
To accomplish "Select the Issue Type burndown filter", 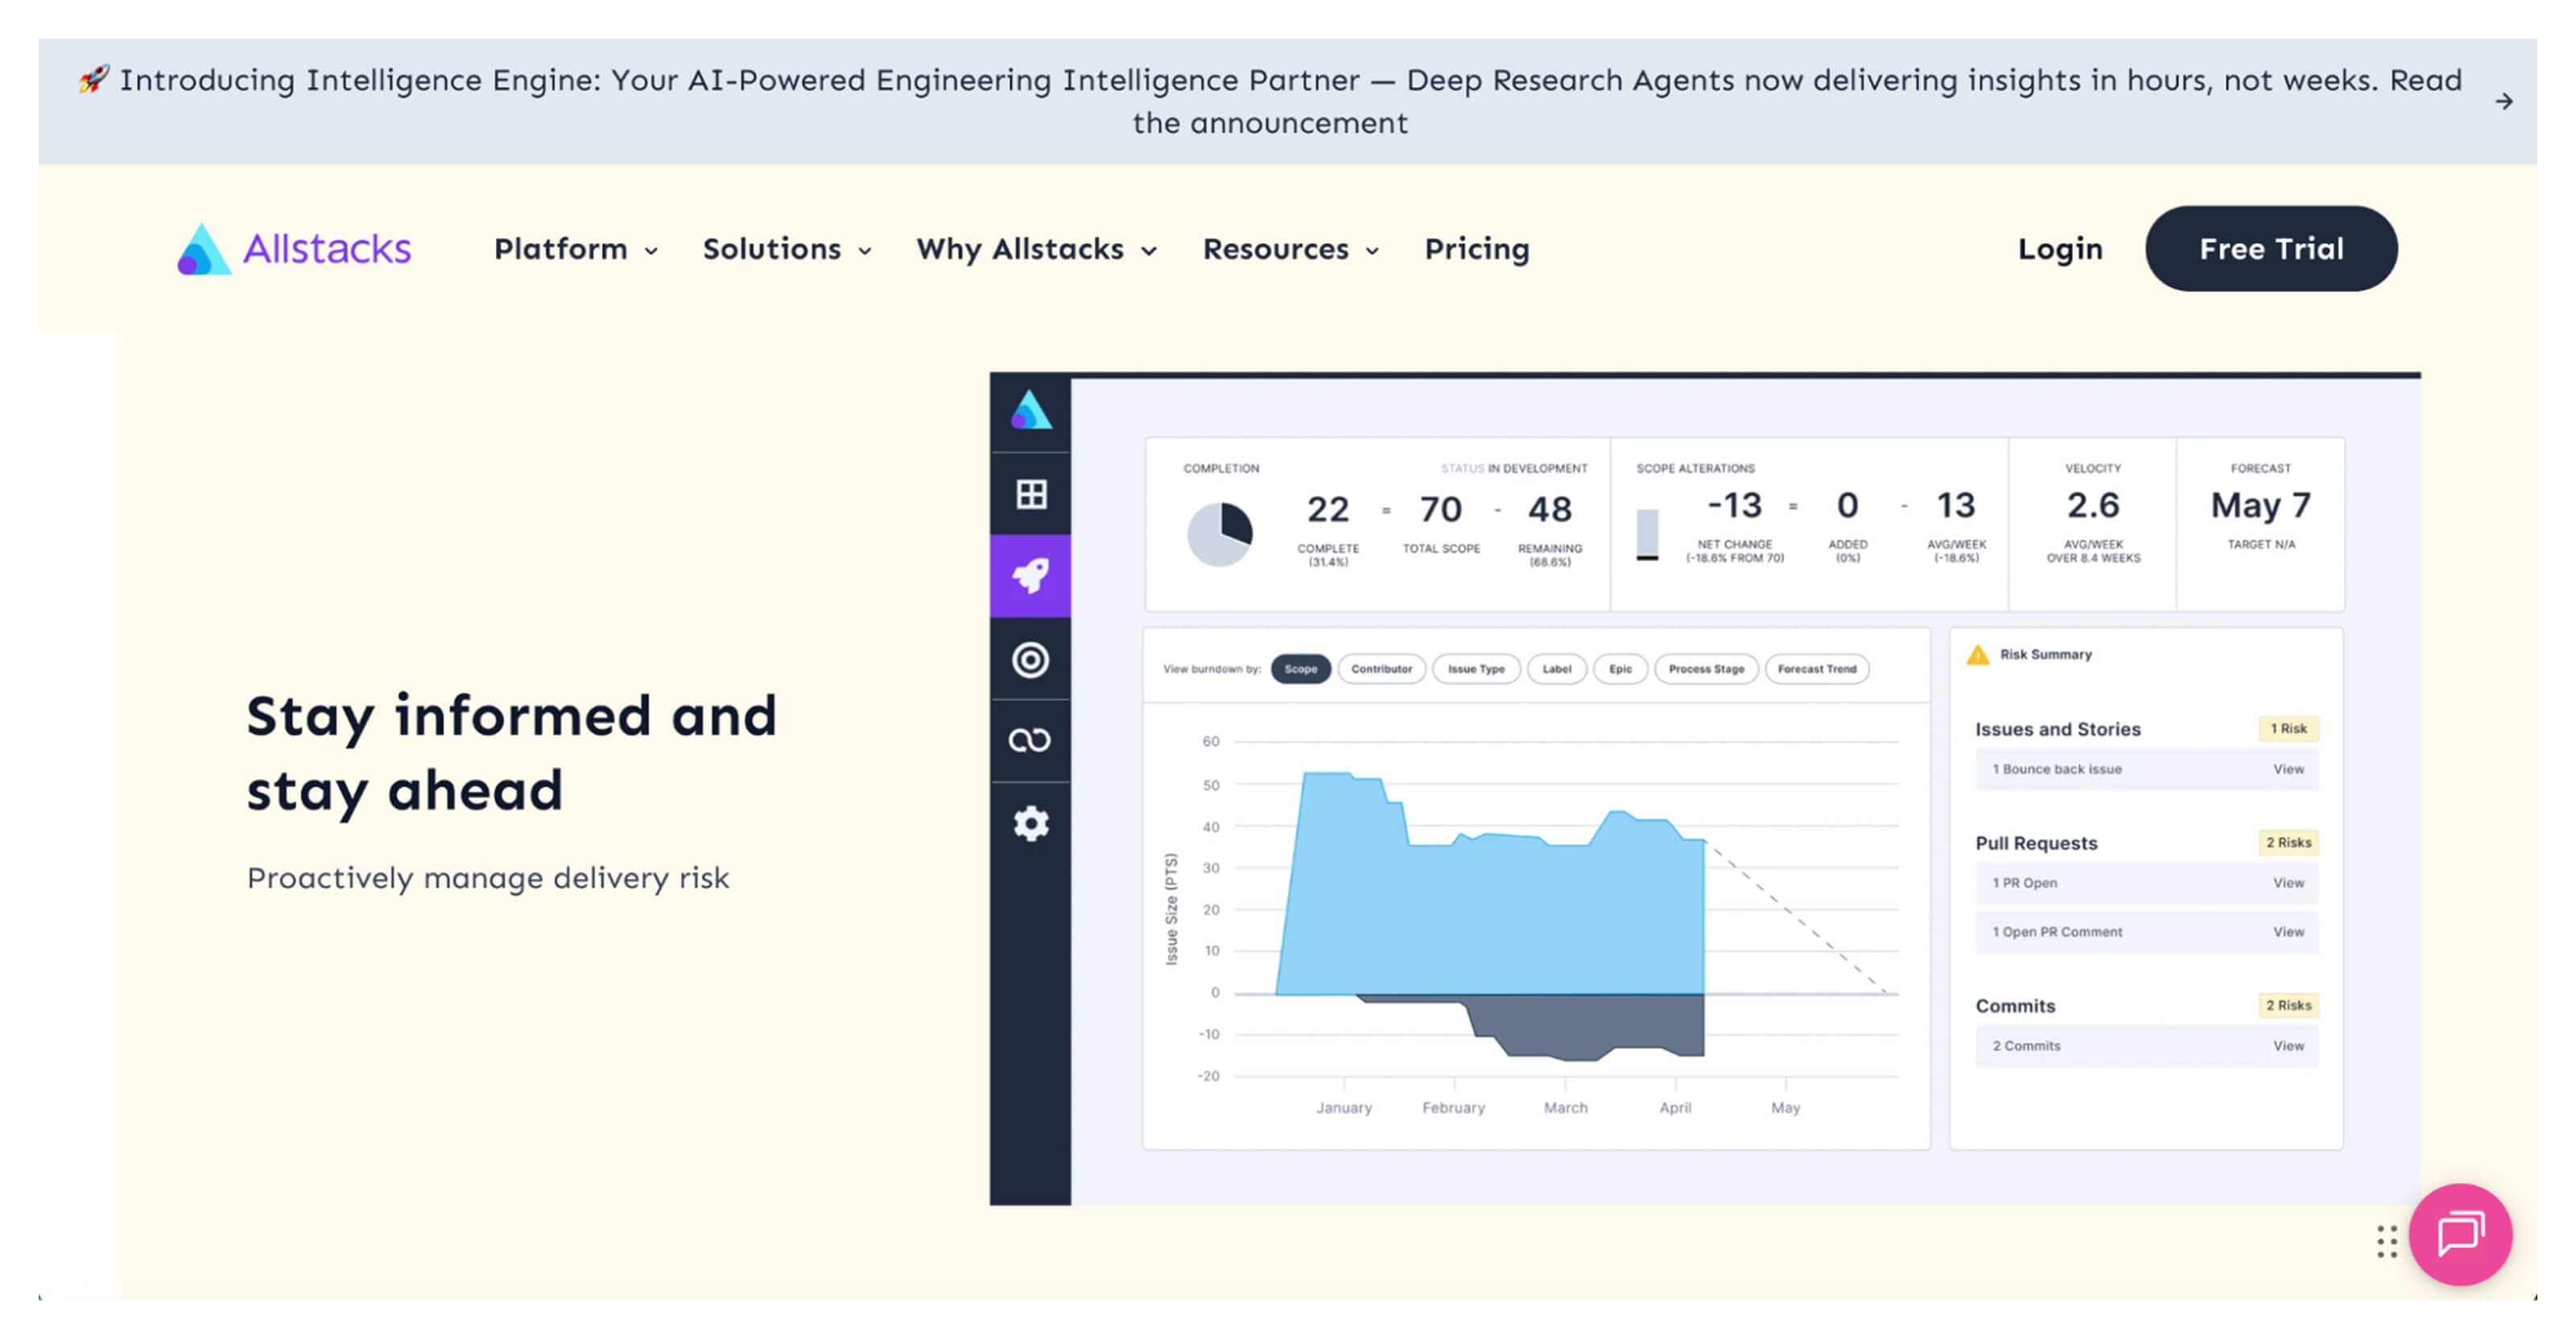I will click(x=1475, y=669).
